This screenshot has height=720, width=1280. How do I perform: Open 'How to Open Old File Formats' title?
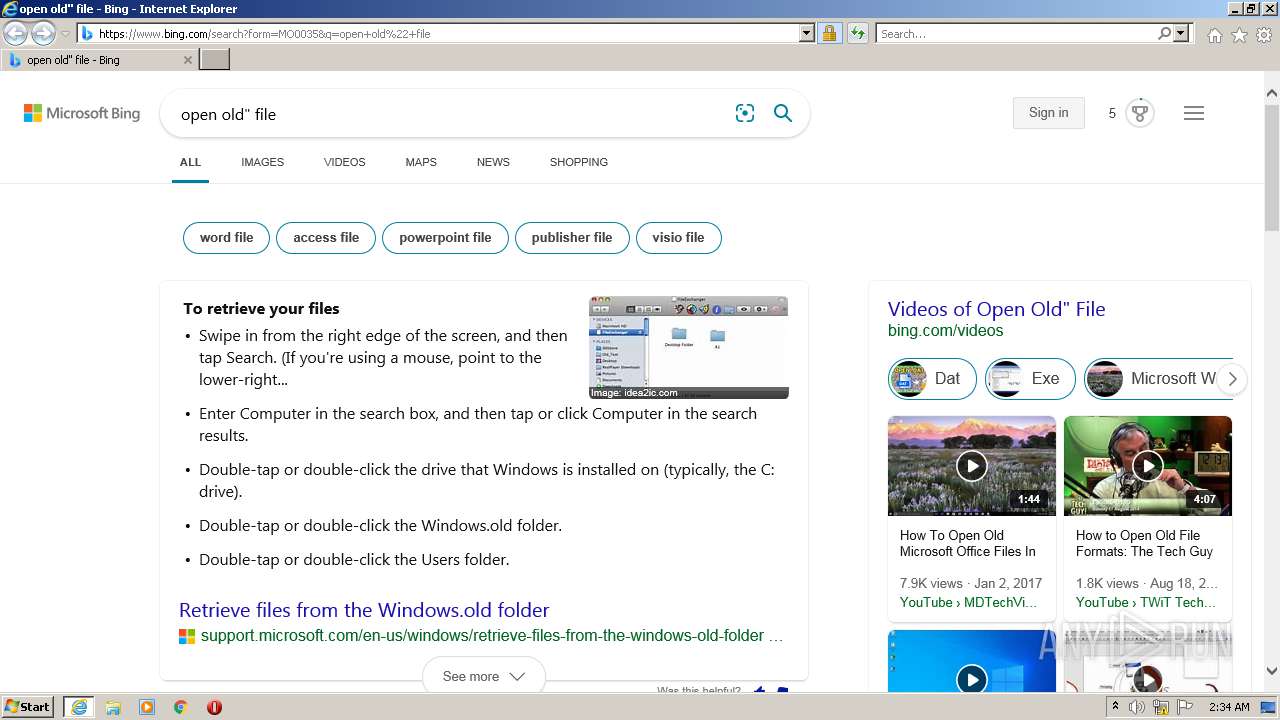point(1144,543)
